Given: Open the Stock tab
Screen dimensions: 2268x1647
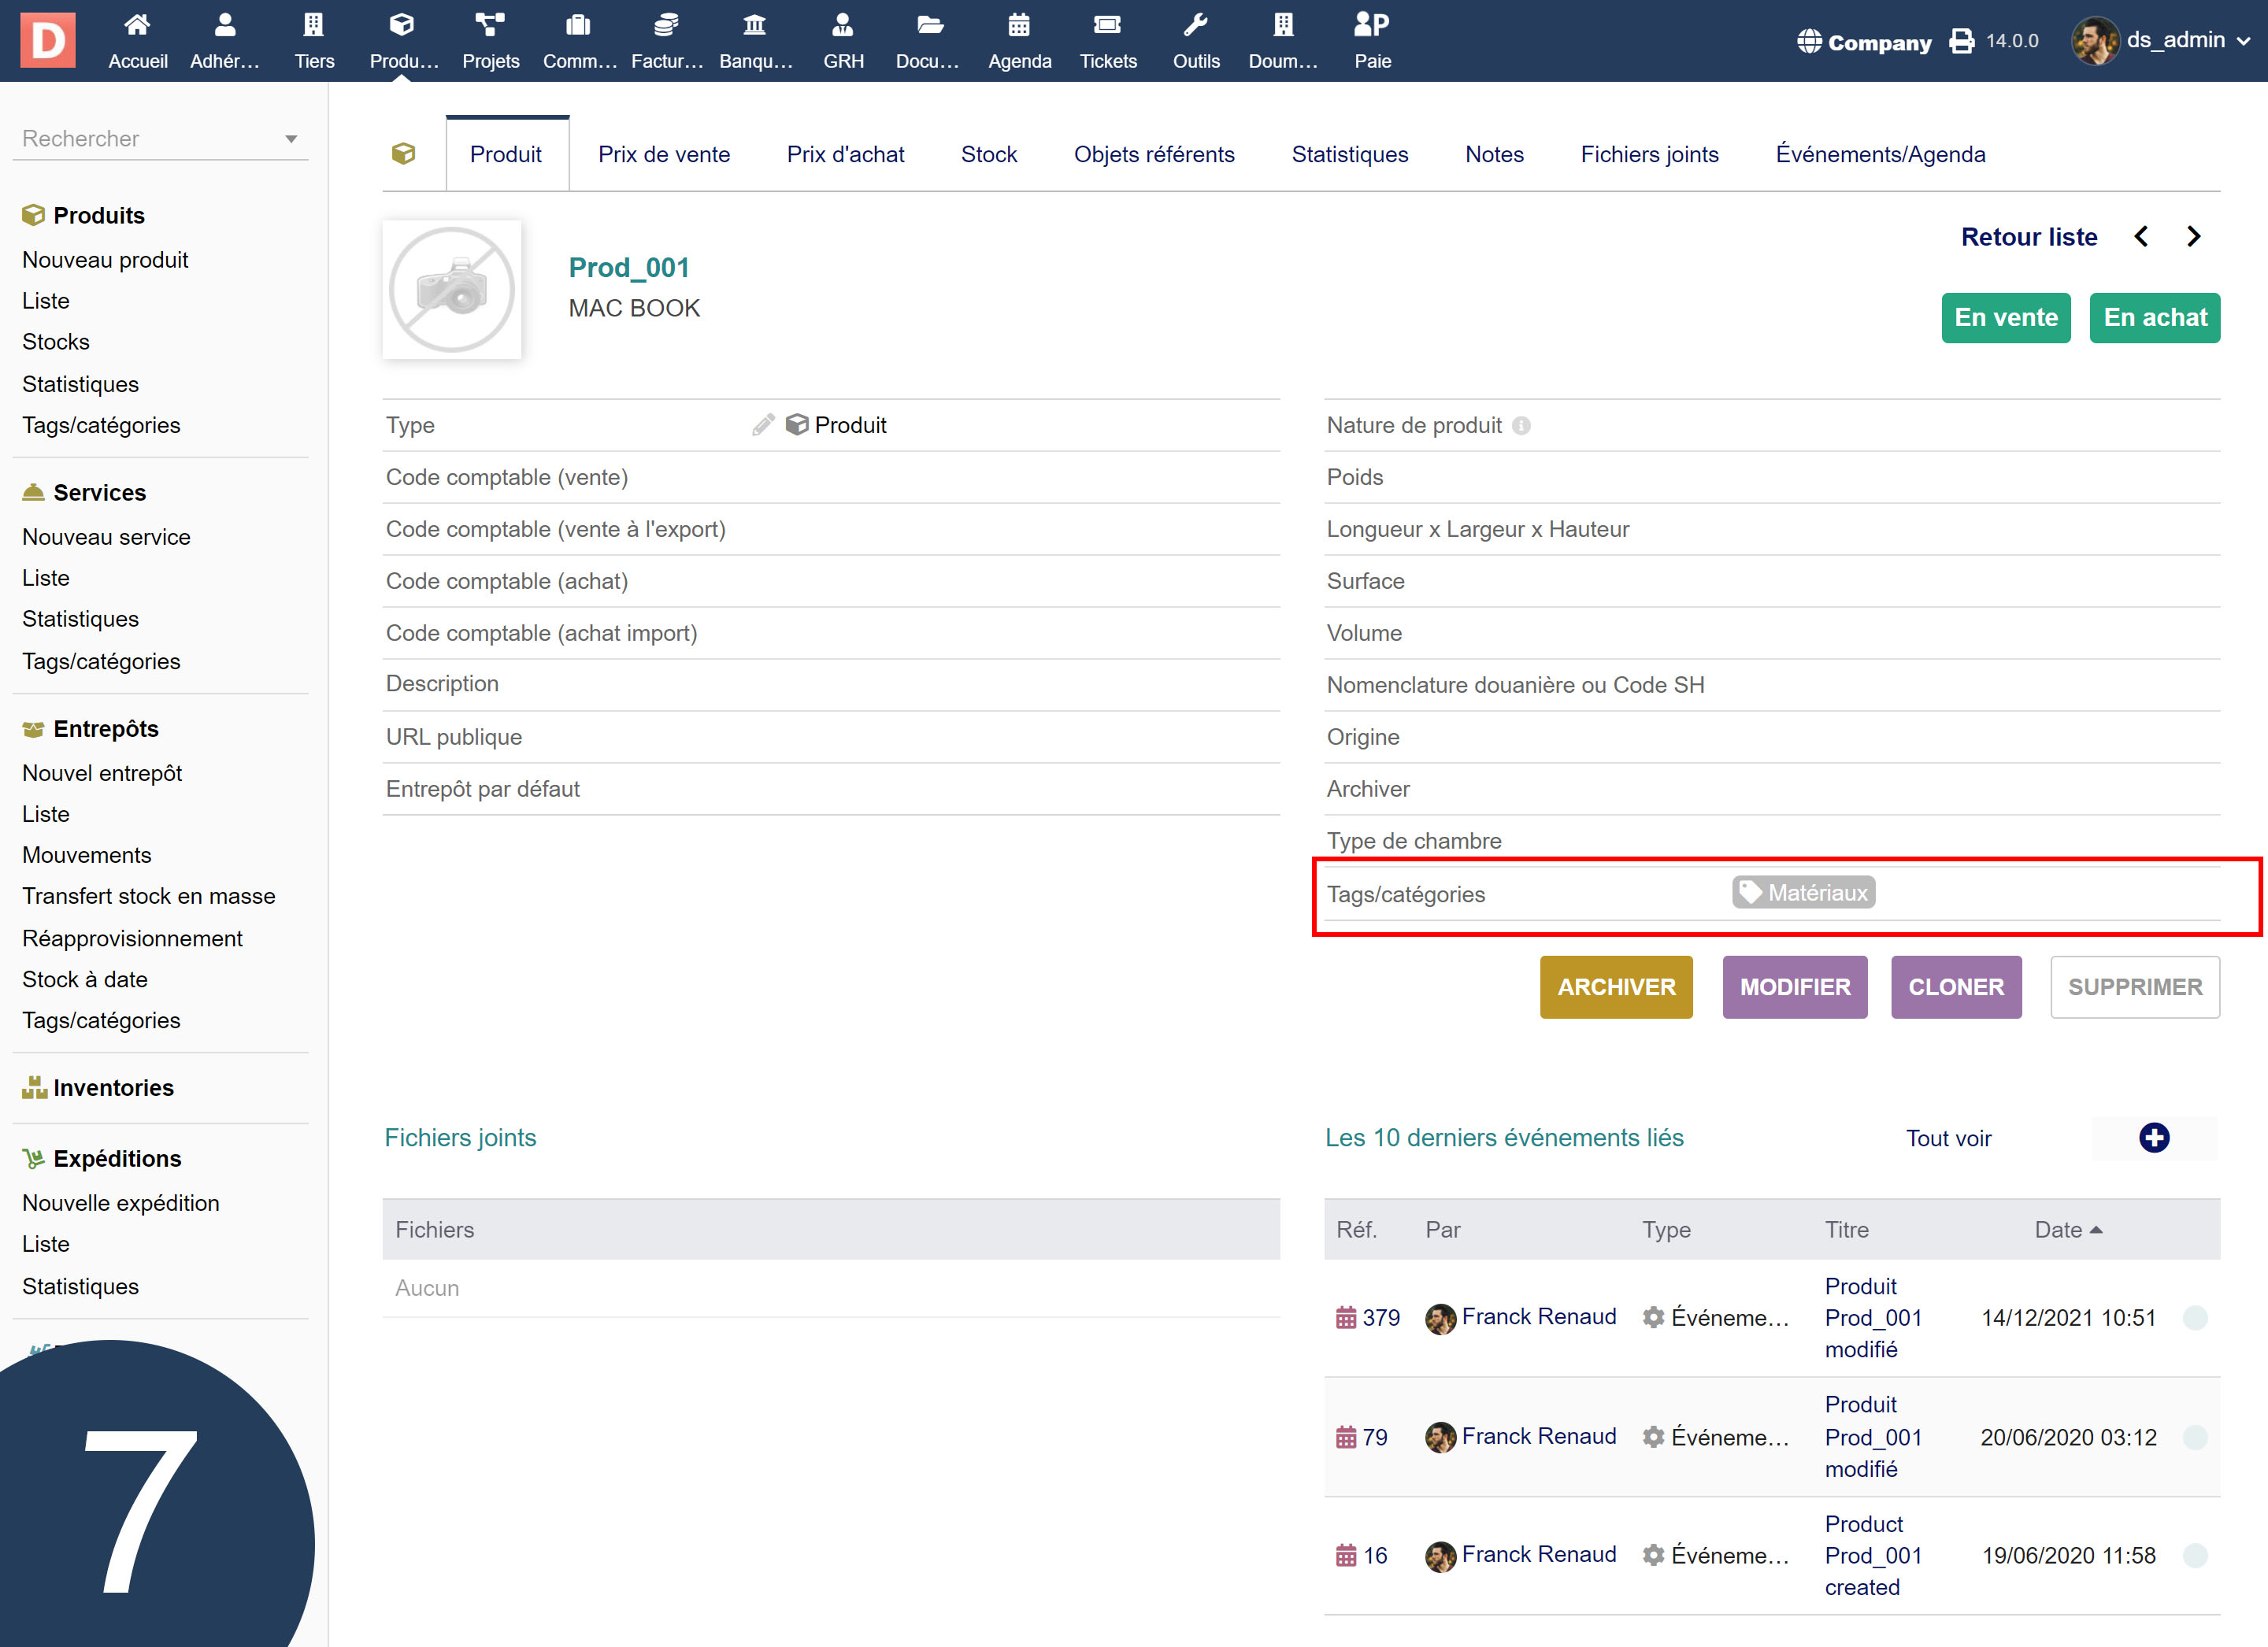Looking at the screenshot, I should point(988,155).
